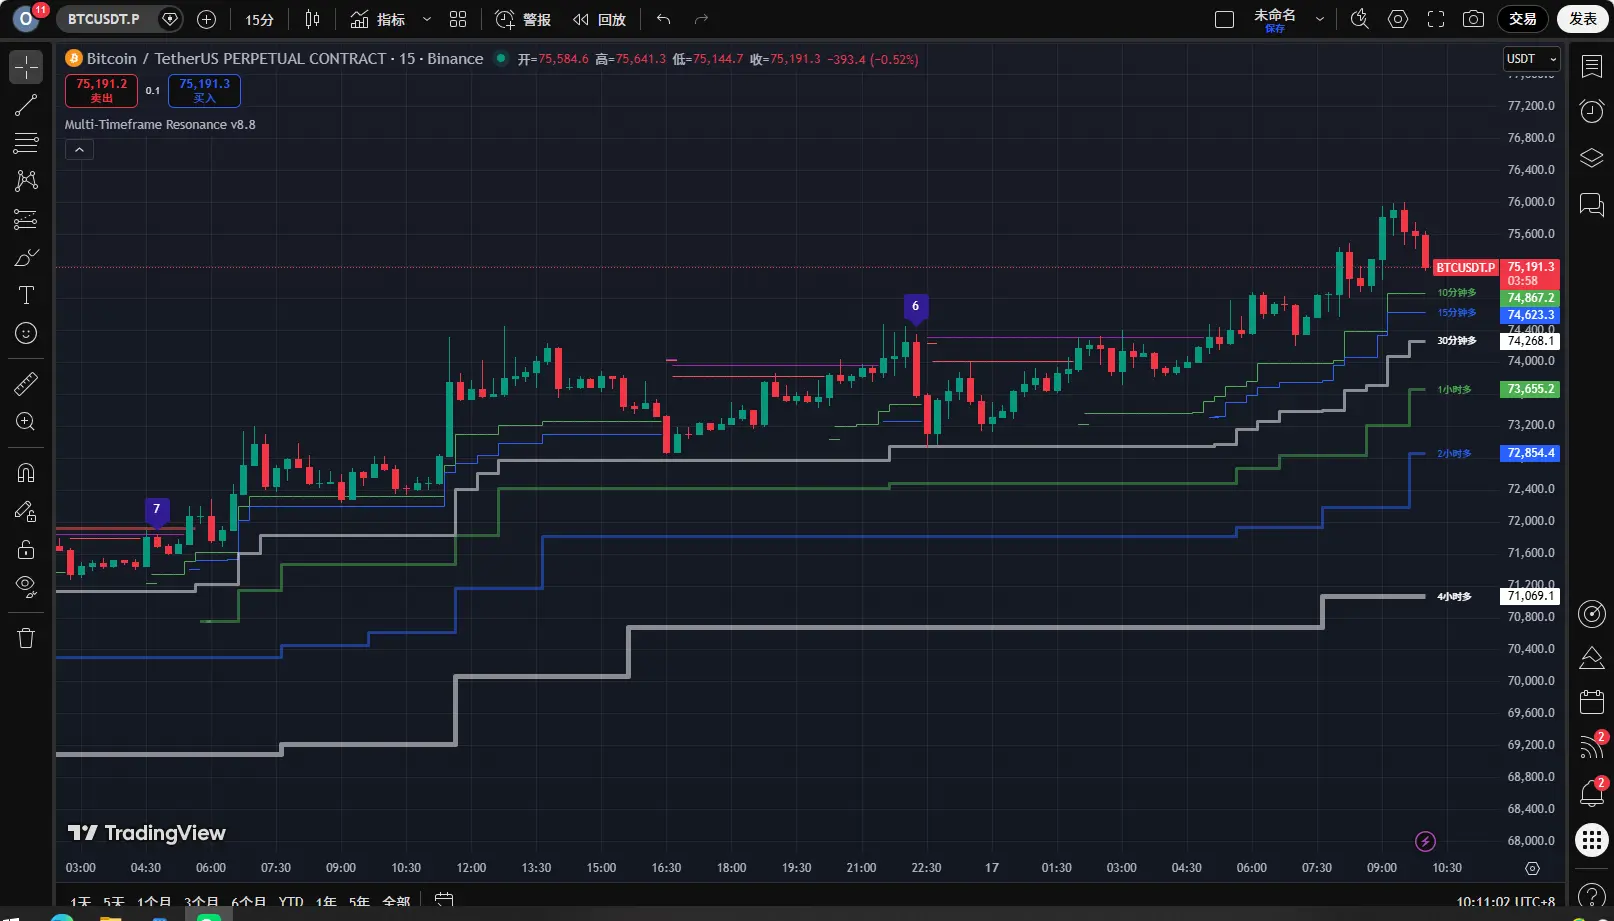
Task: Open the screener radar icon
Action: 1591,613
